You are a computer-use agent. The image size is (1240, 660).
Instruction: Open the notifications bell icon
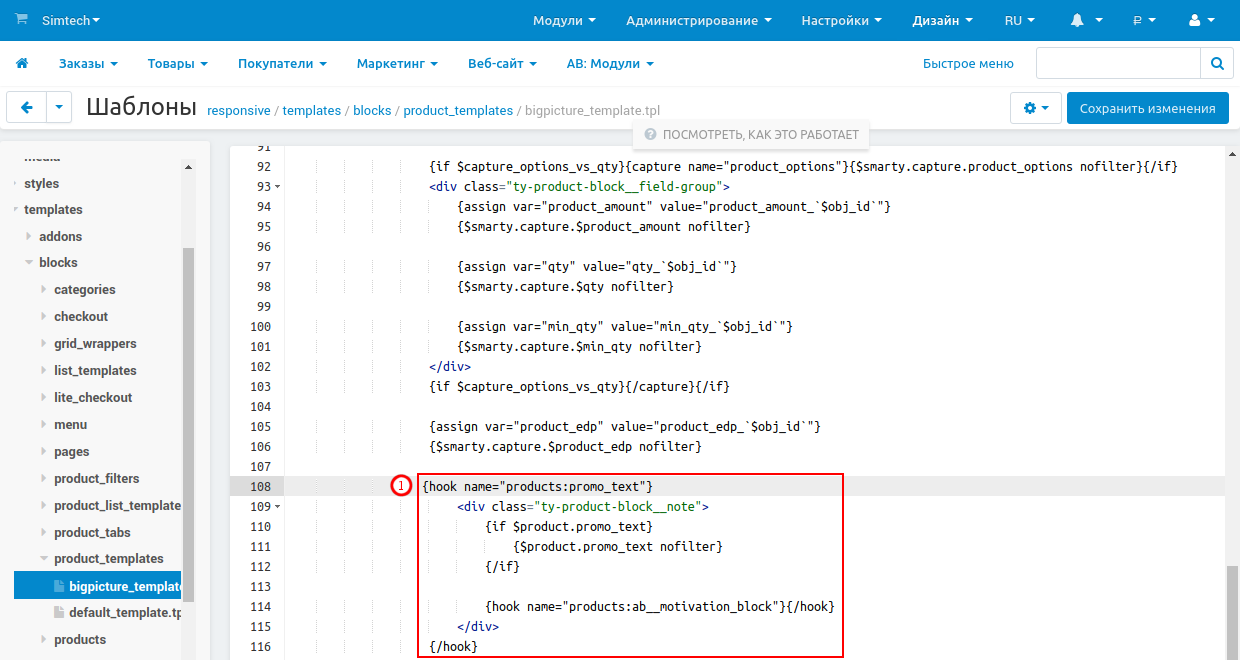1078,20
